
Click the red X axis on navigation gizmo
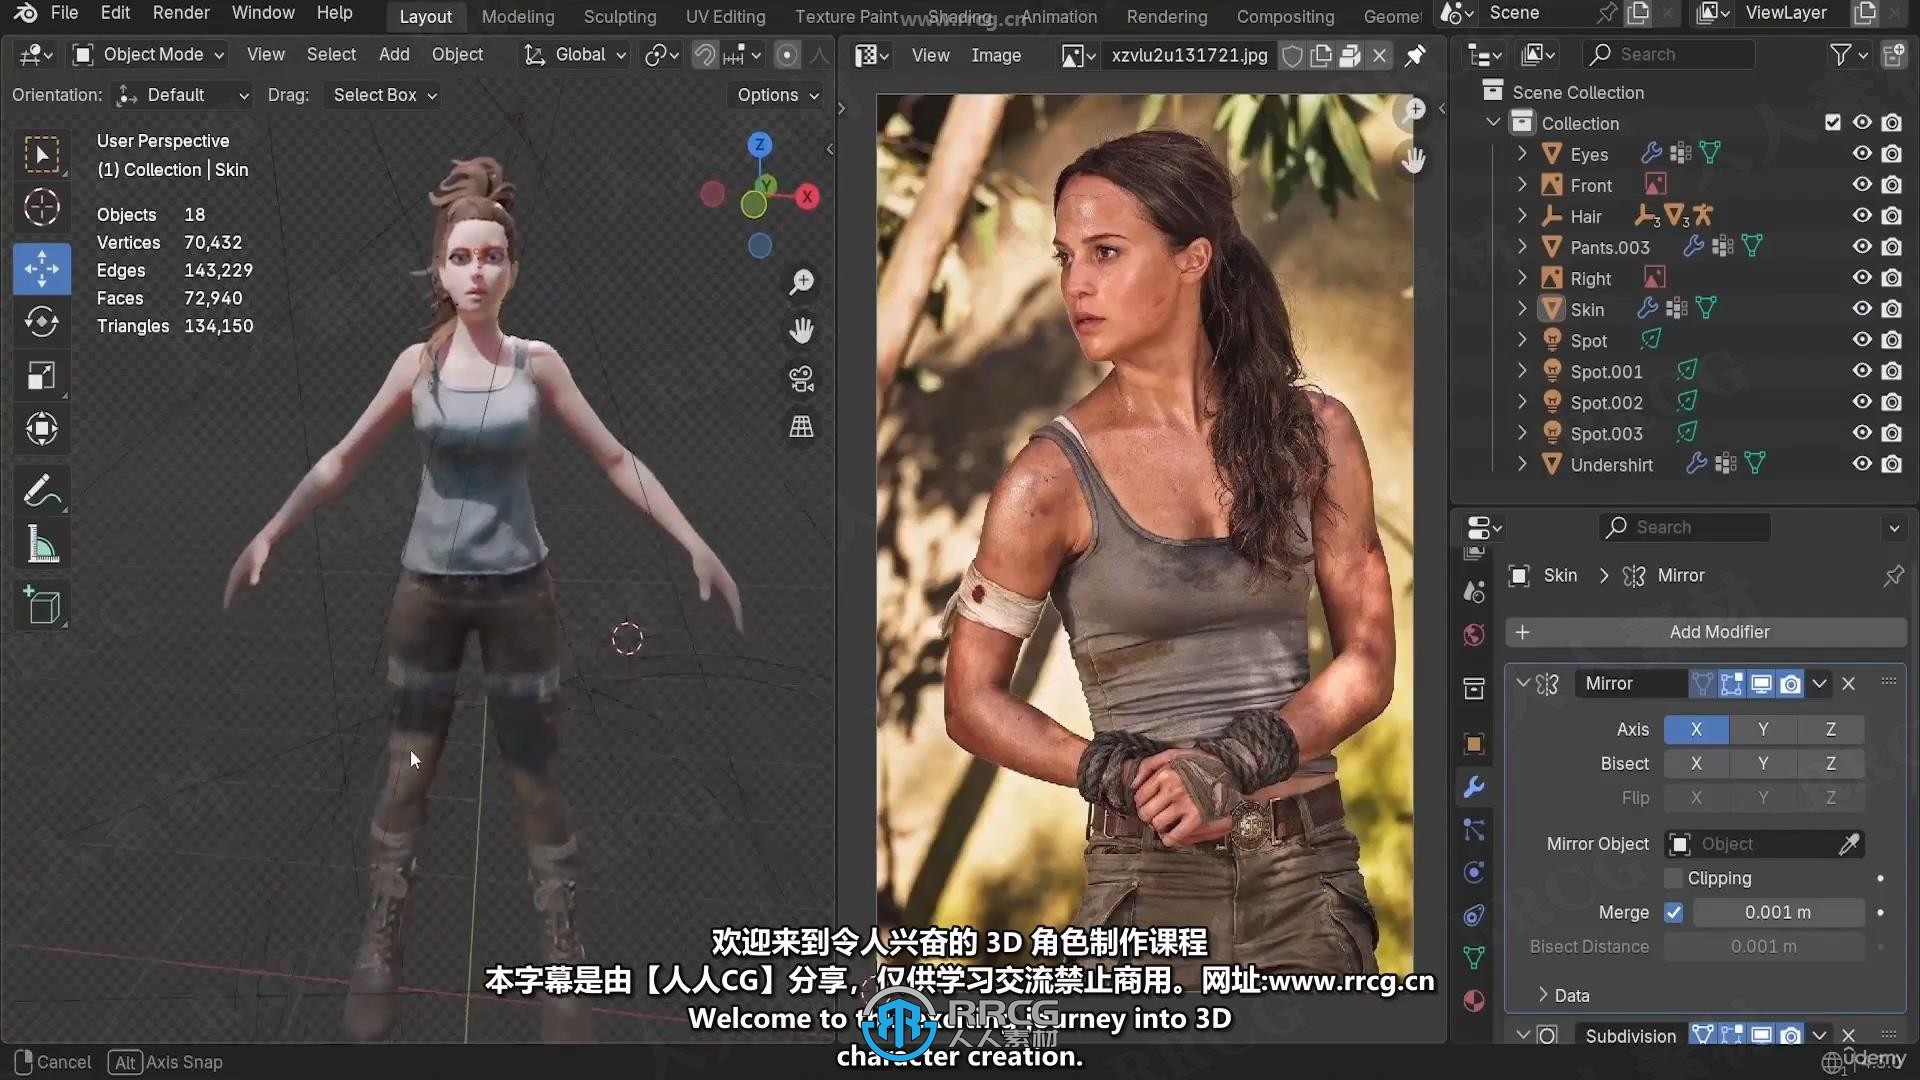tap(807, 197)
